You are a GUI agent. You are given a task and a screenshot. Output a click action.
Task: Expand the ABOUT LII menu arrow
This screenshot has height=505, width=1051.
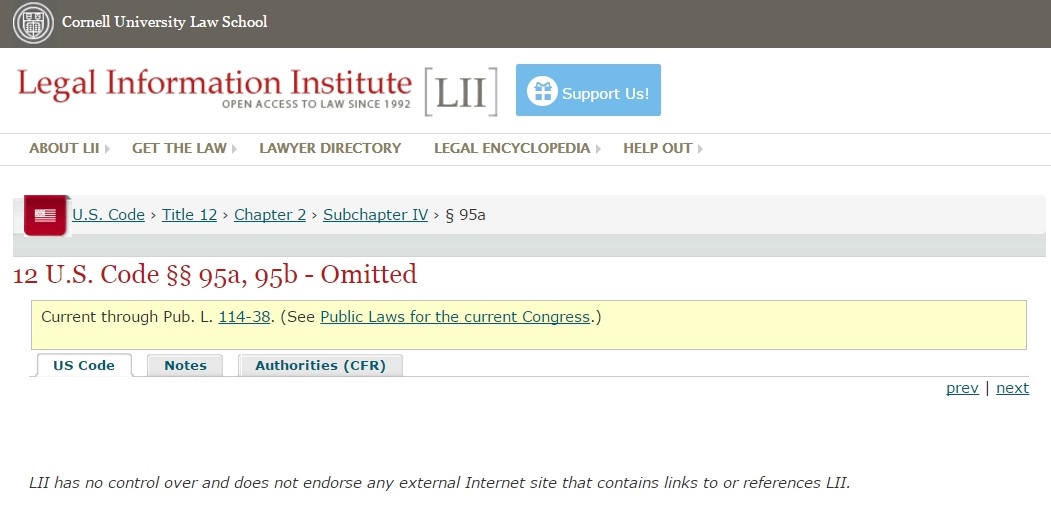pyautogui.click(x=107, y=149)
